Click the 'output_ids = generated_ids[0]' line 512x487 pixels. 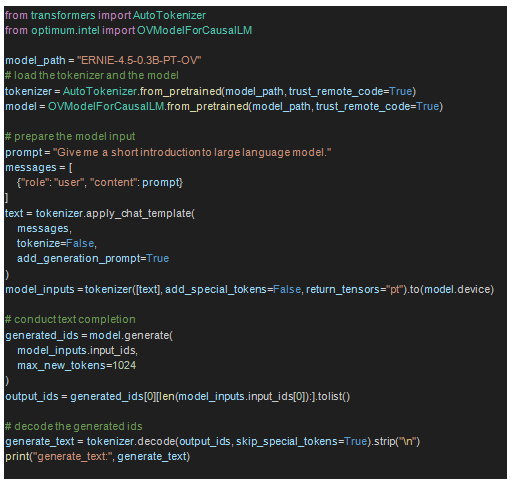[178, 397]
